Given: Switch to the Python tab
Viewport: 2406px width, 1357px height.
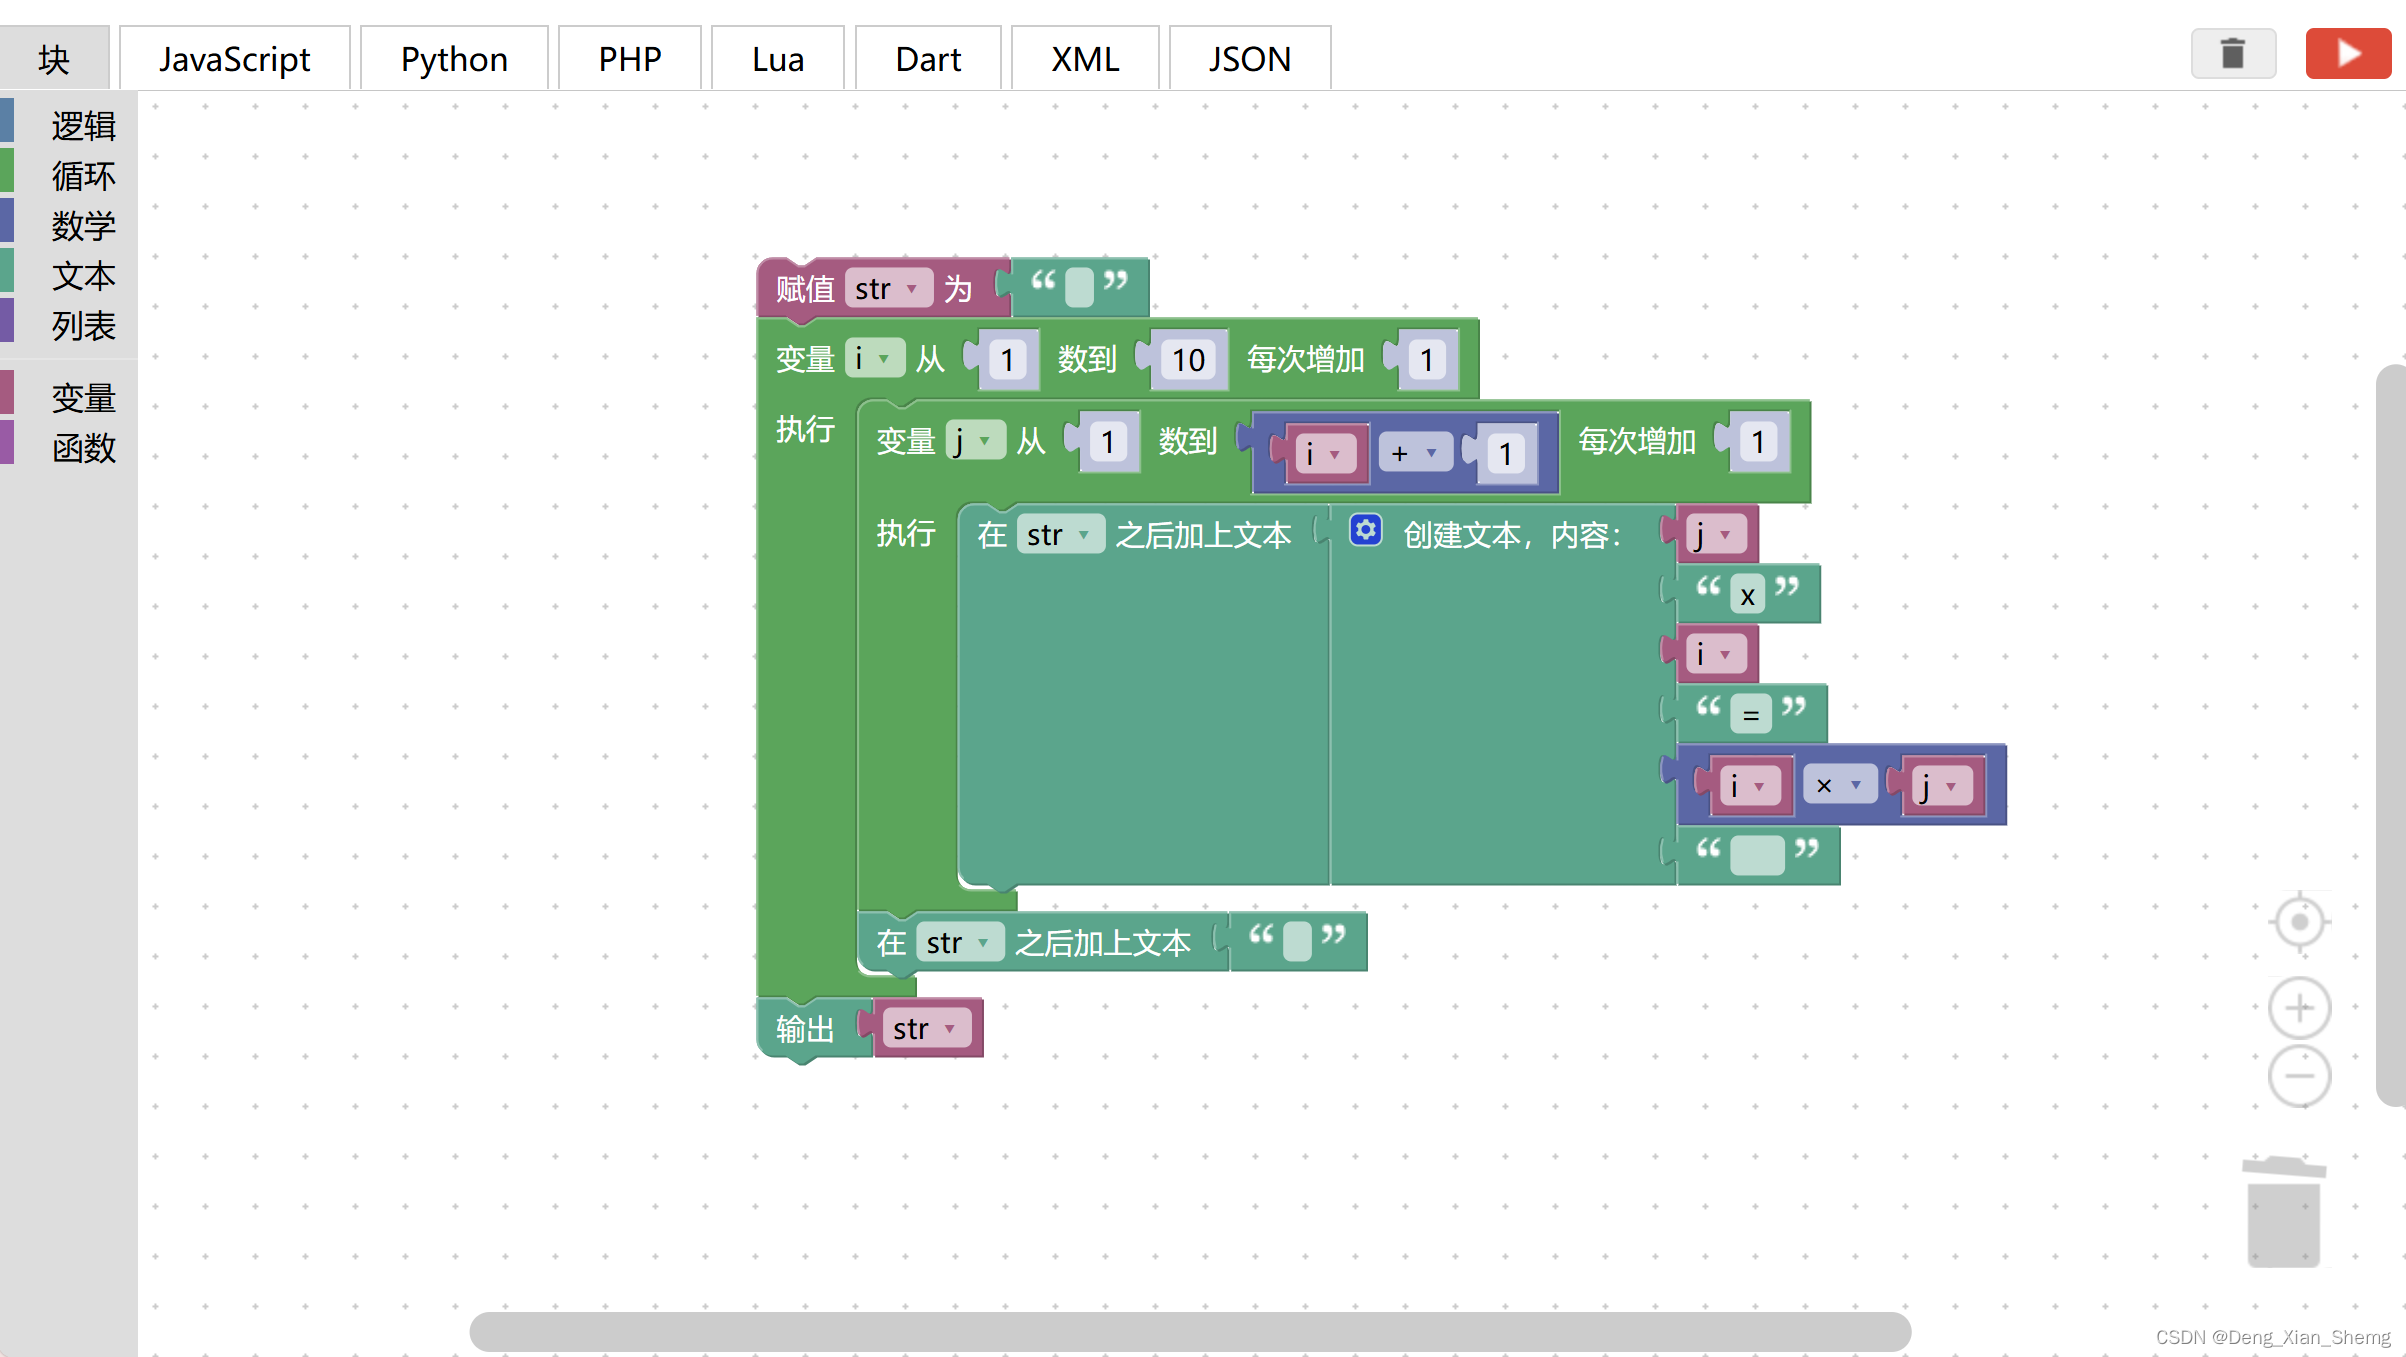Looking at the screenshot, I should tap(454, 59).
